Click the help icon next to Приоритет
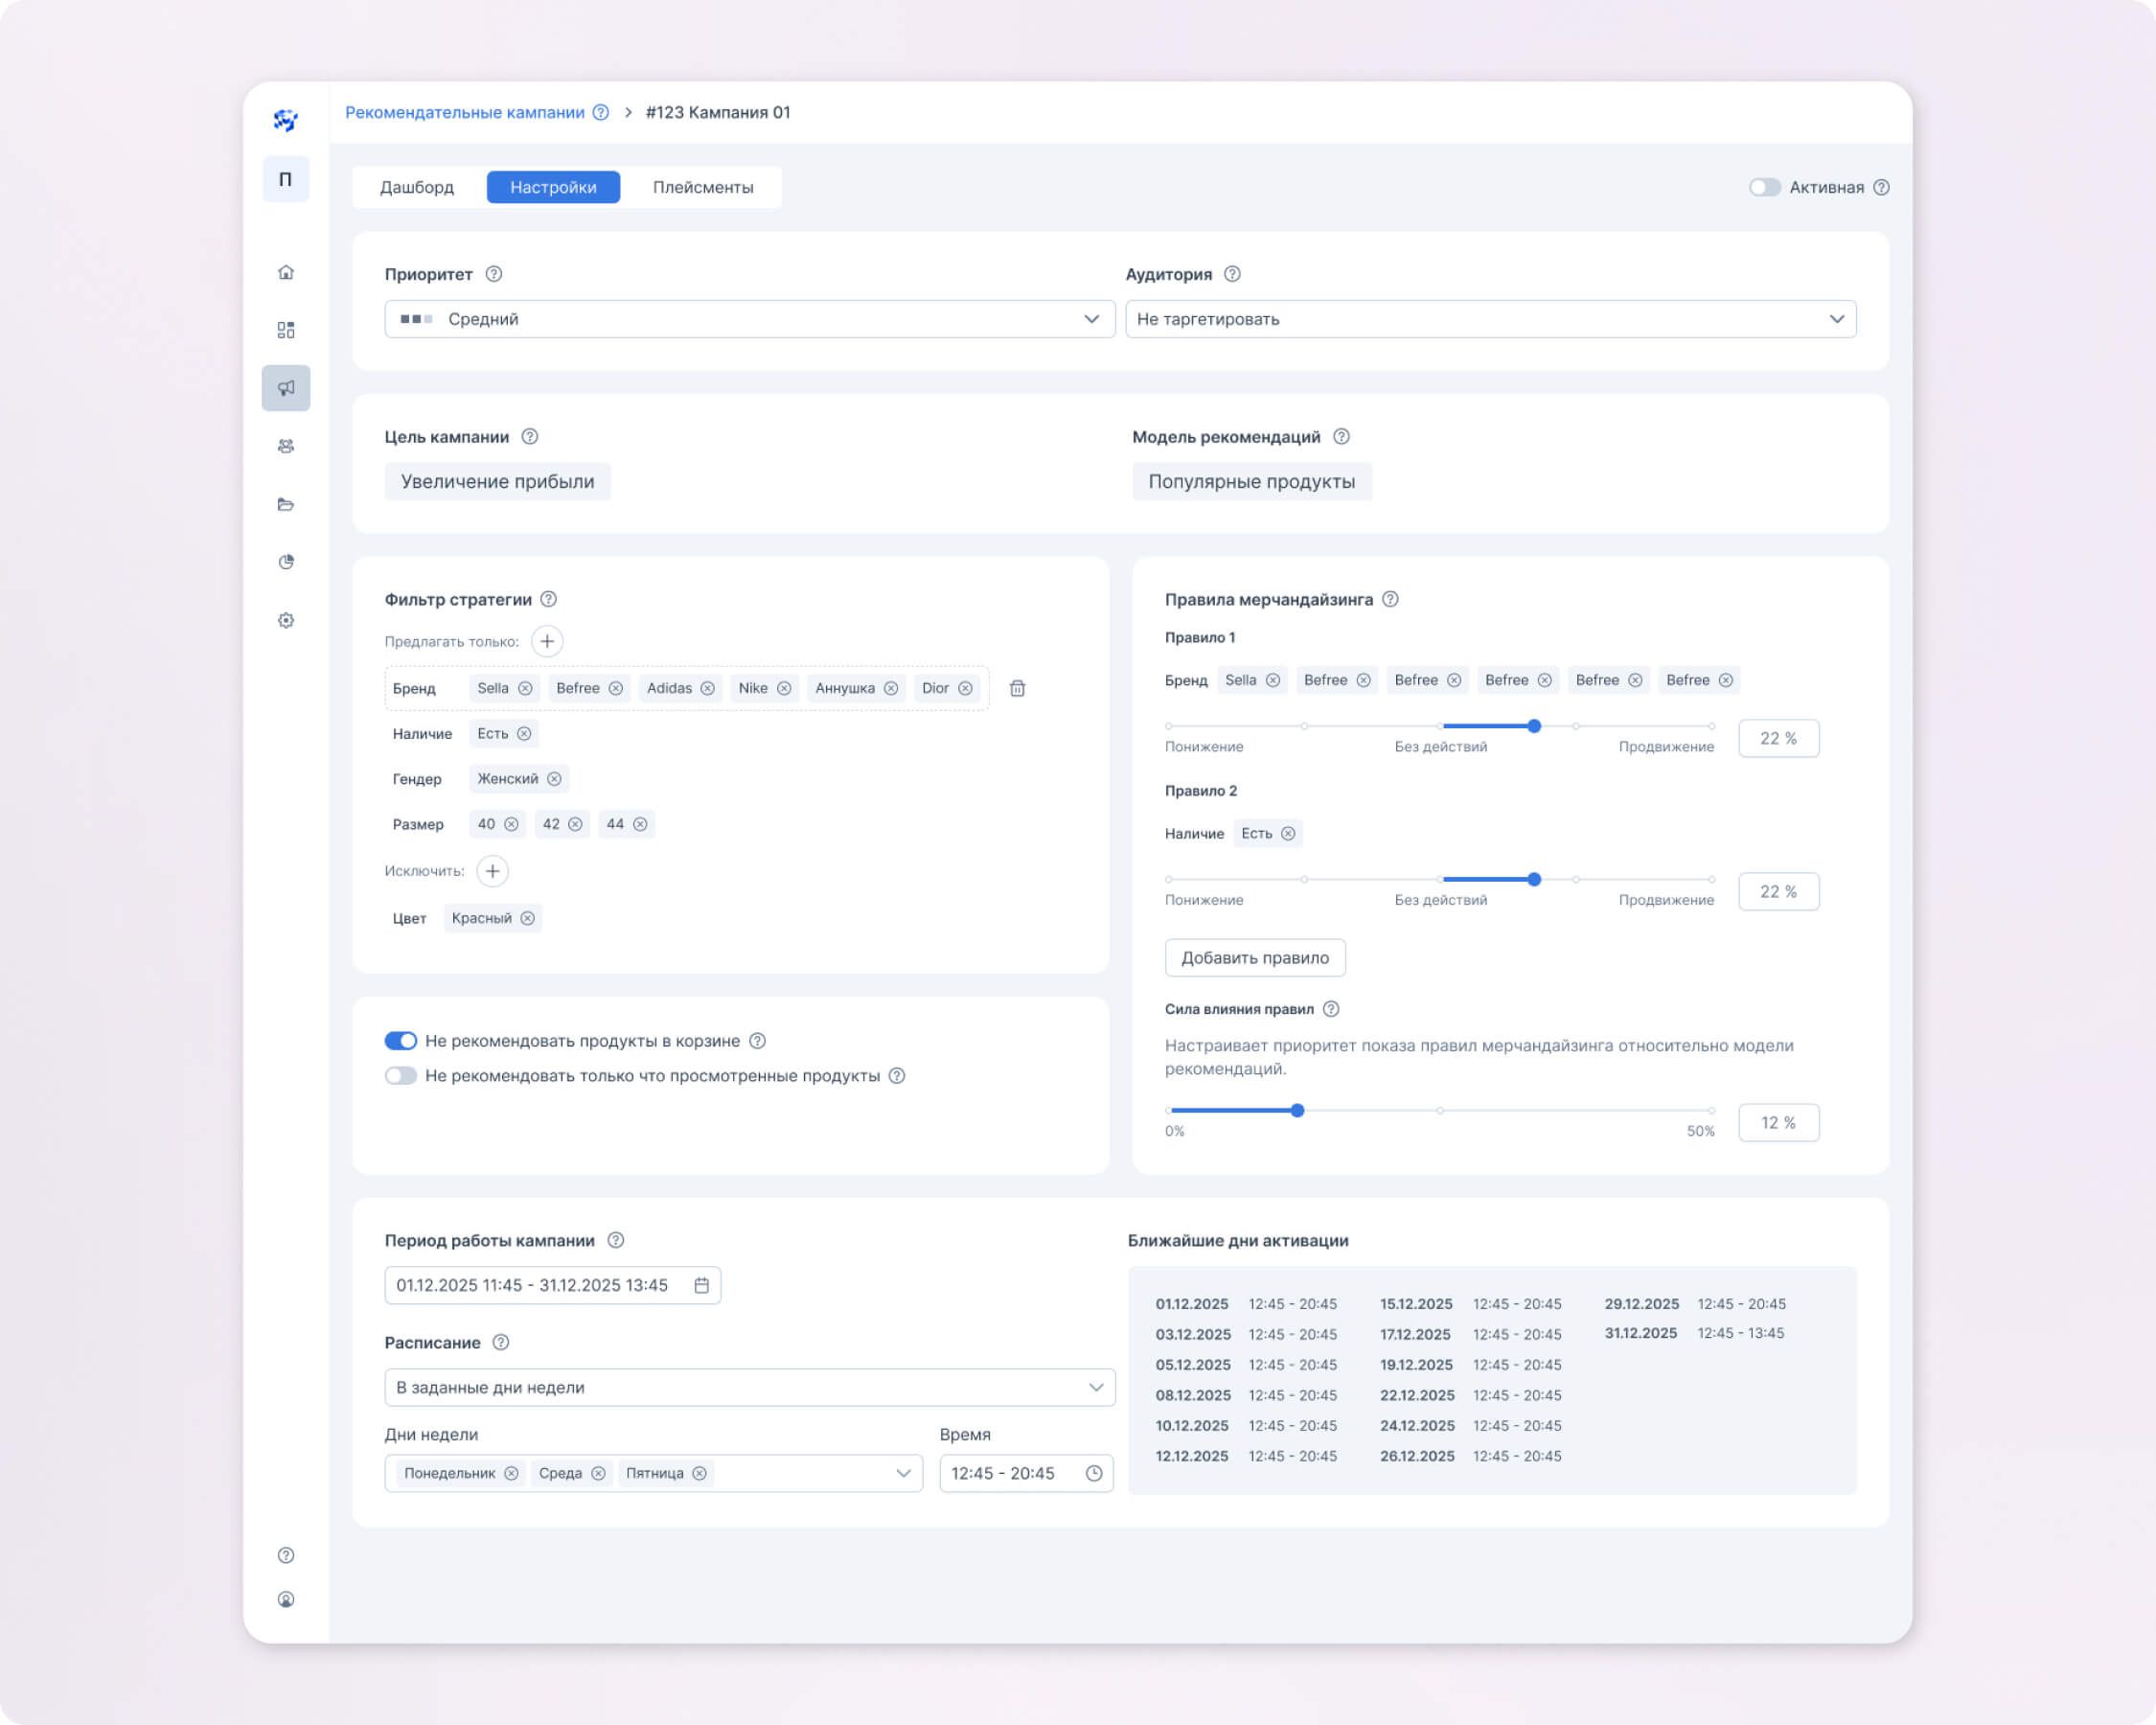This screenshot has width=2156, height=1725. [x=494, y=274]
